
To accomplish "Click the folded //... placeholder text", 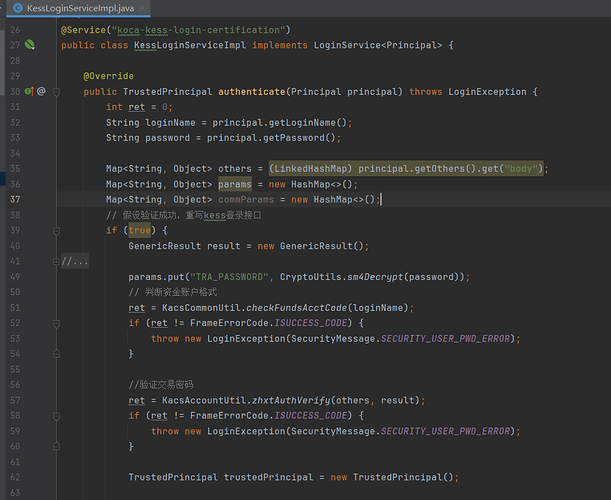I will pyautogui.click(x=76, y=262).
